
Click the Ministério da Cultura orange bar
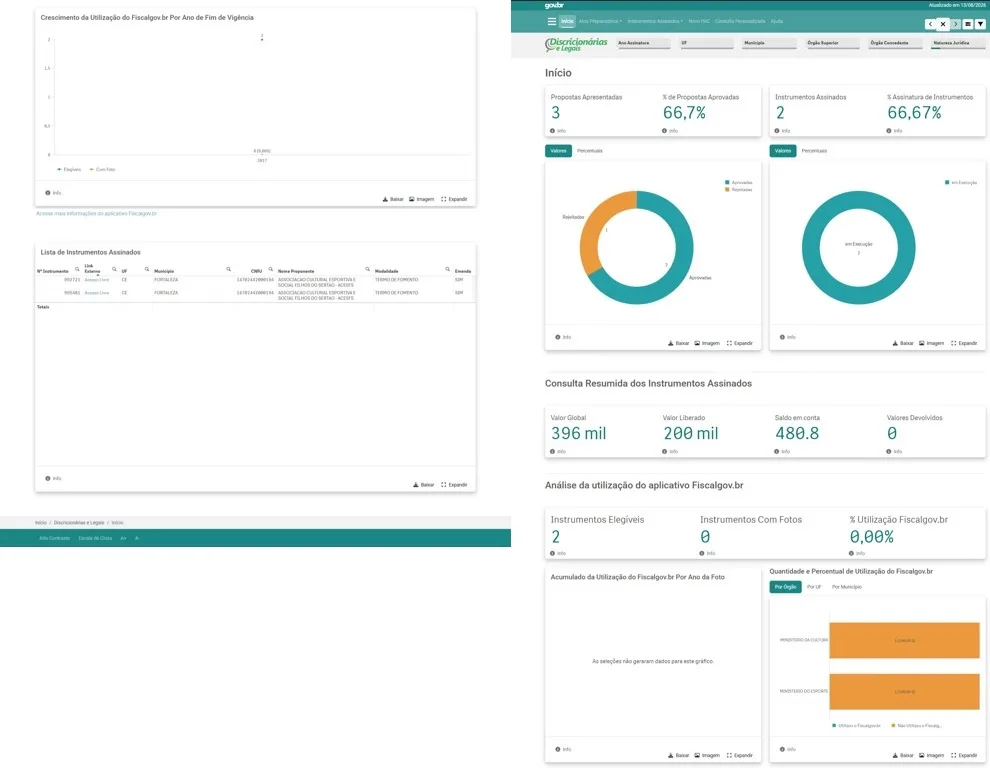pos(904,640)
